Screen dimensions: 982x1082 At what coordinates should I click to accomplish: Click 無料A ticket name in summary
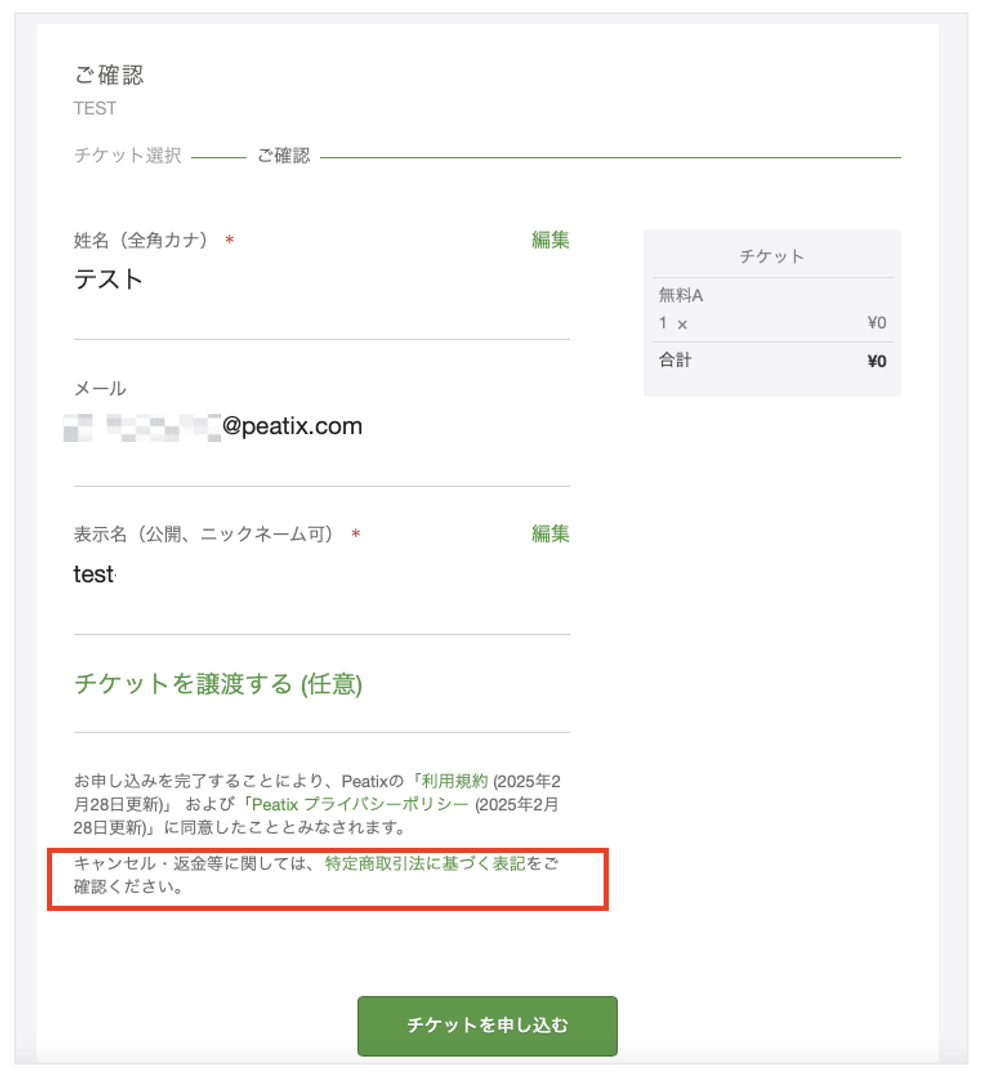[681, 296]
